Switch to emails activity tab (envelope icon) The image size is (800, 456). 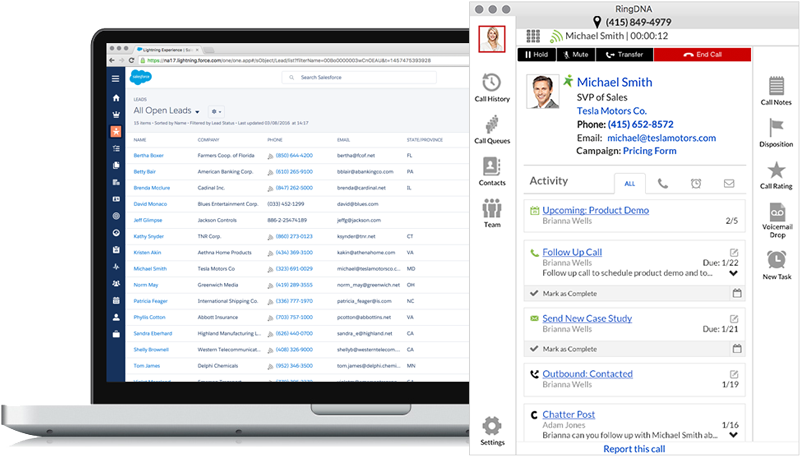coord(729,184)
